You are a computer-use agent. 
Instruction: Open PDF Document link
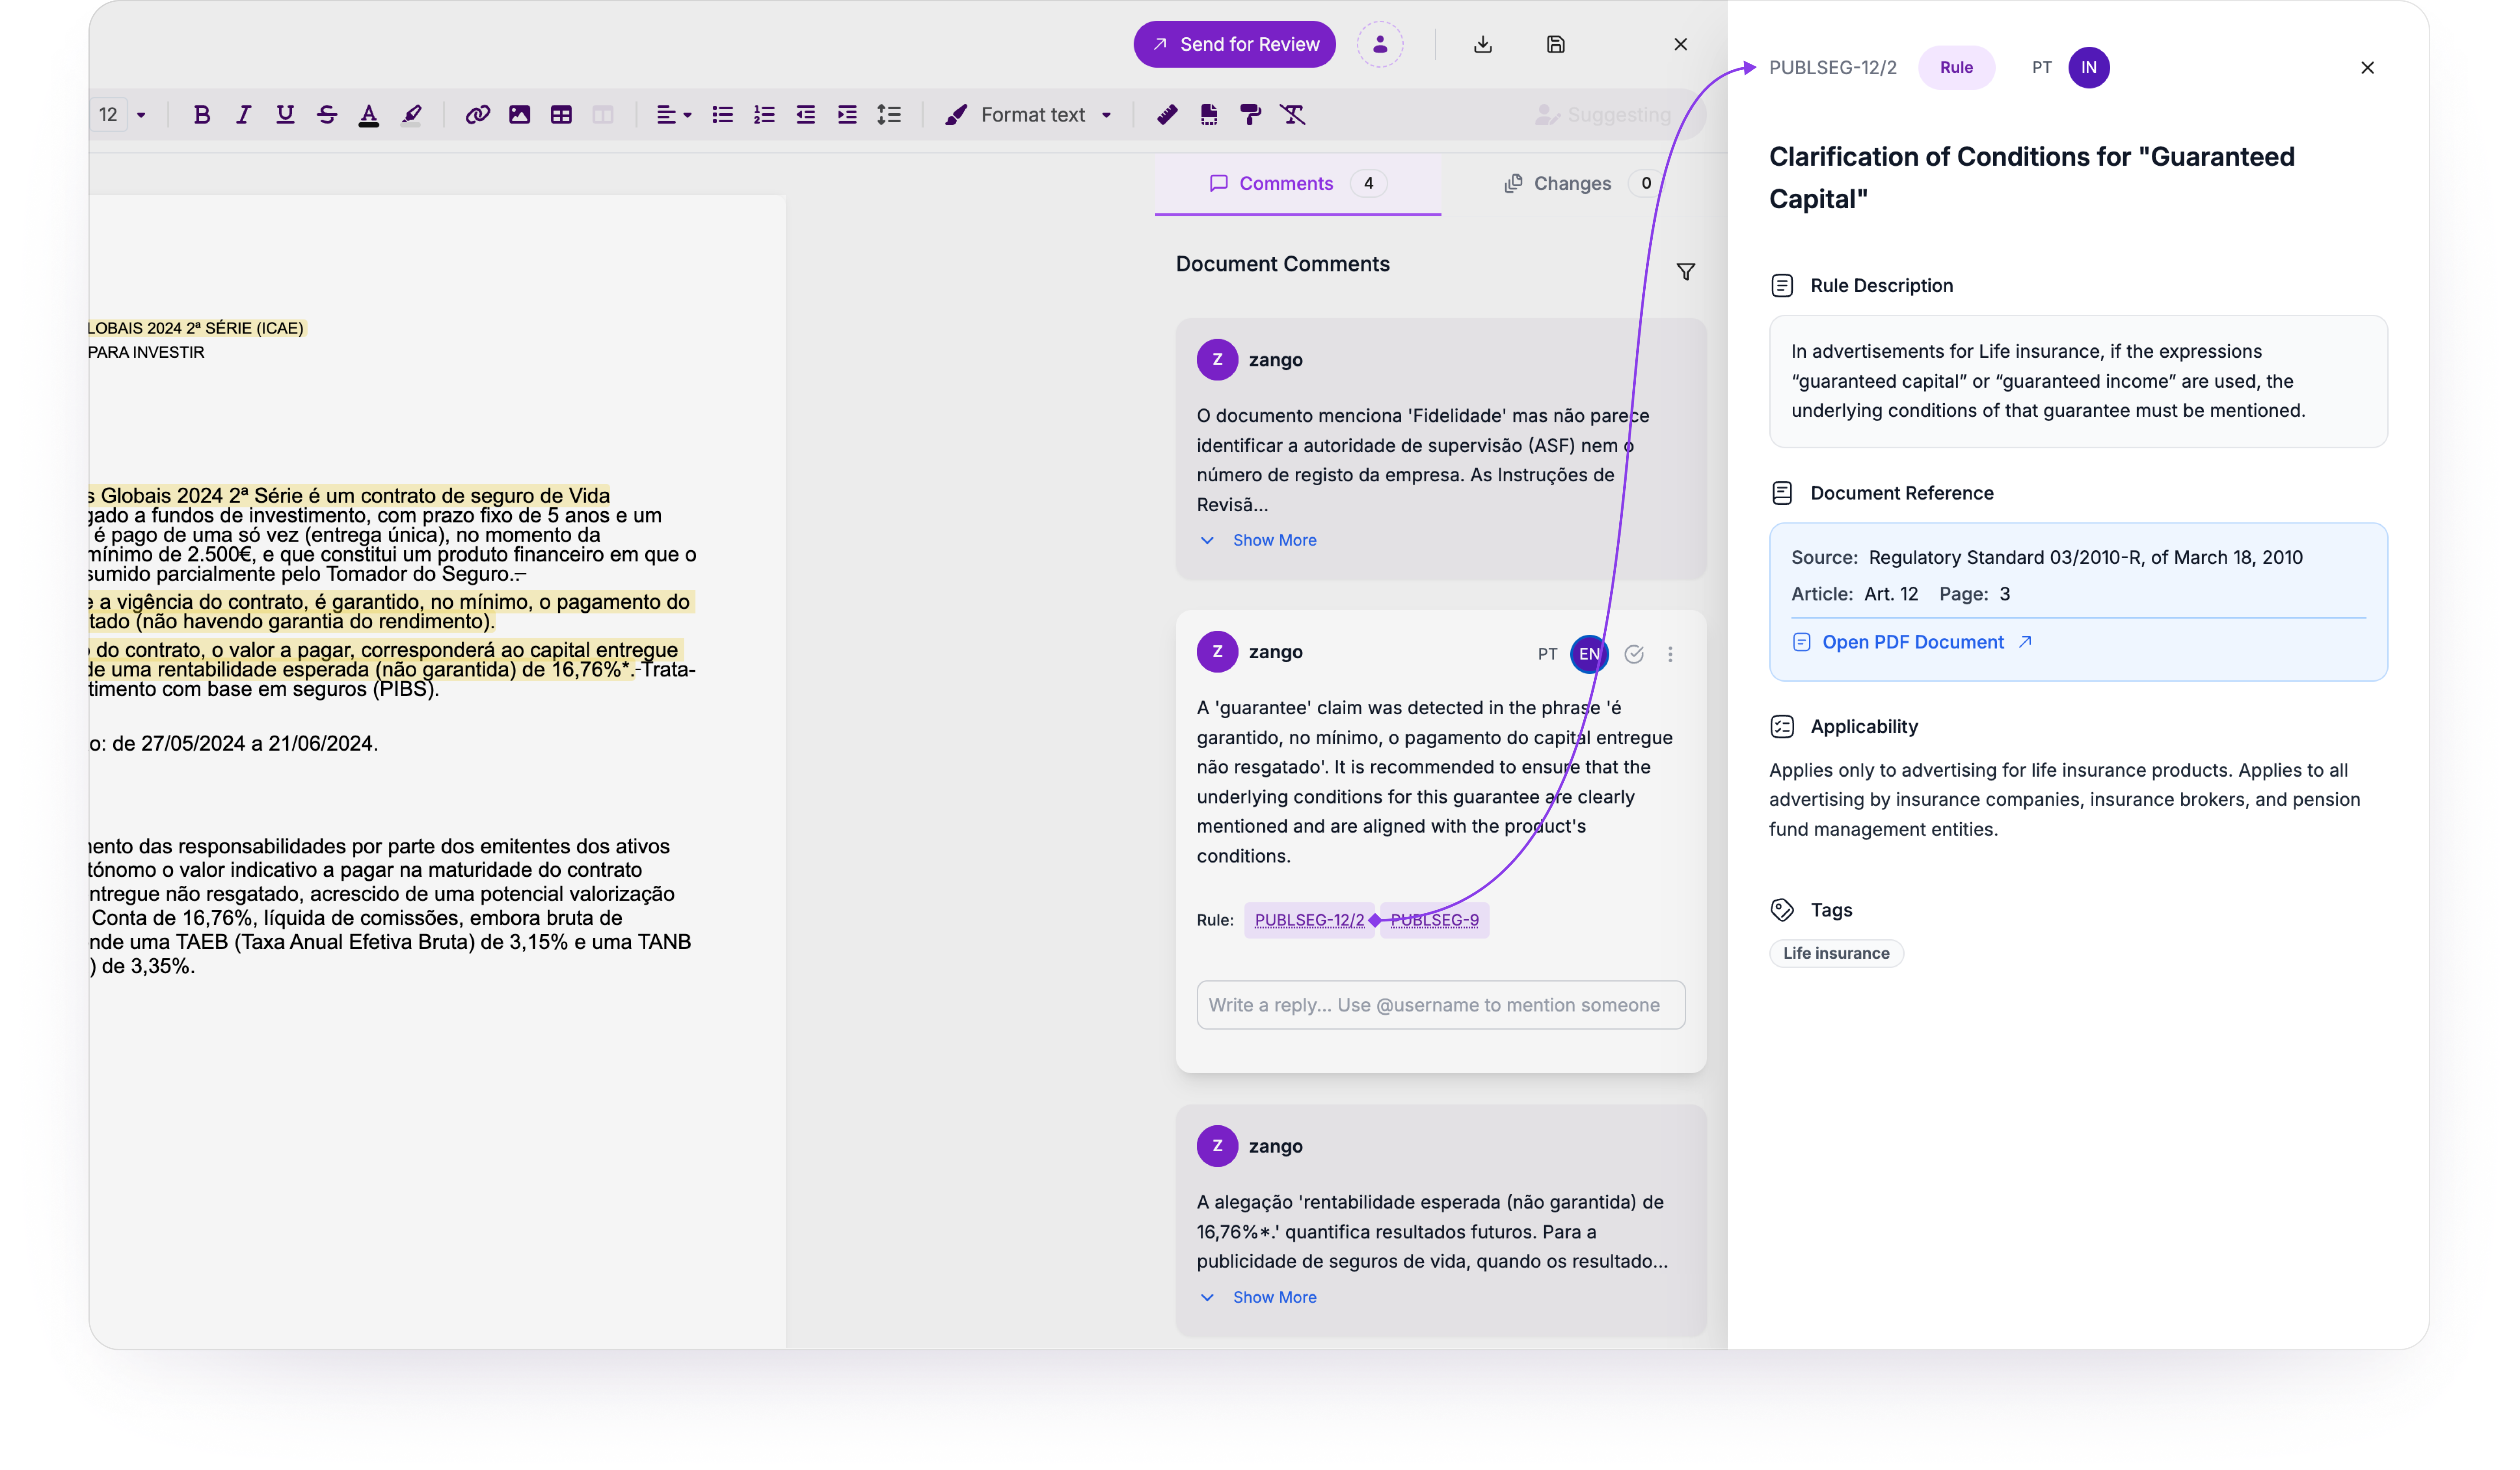(x=1912, y=642)
